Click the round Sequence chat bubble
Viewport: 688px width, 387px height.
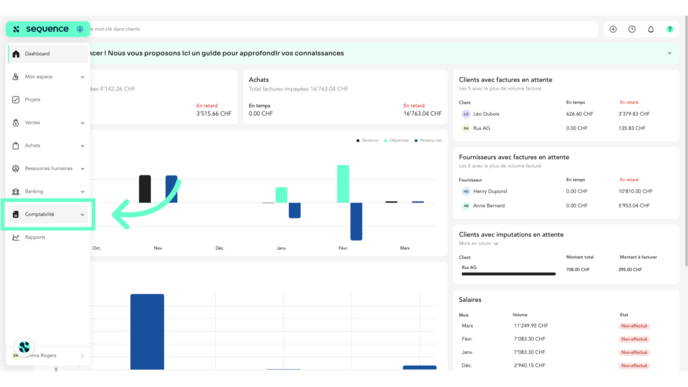[24, 347]
